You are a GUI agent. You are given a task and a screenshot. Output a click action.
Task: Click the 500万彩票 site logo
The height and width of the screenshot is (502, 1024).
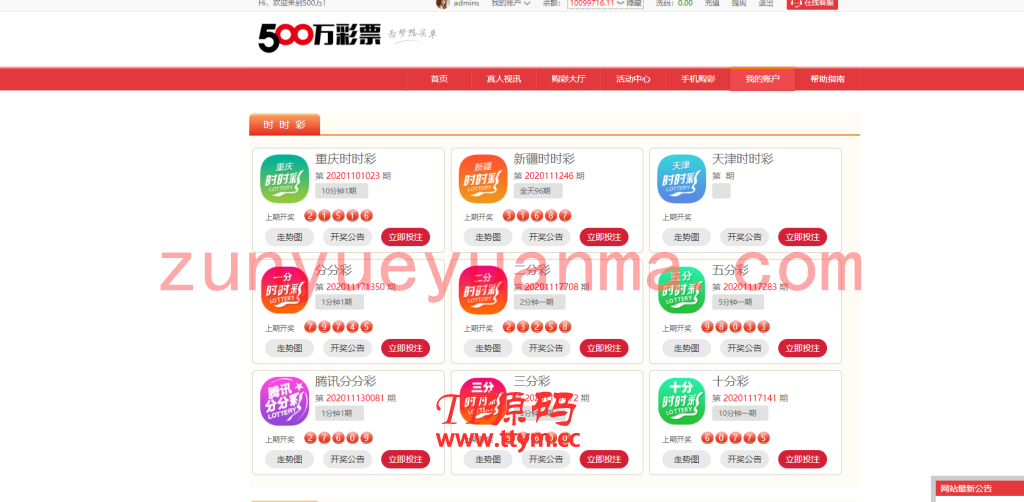point(319,38)
